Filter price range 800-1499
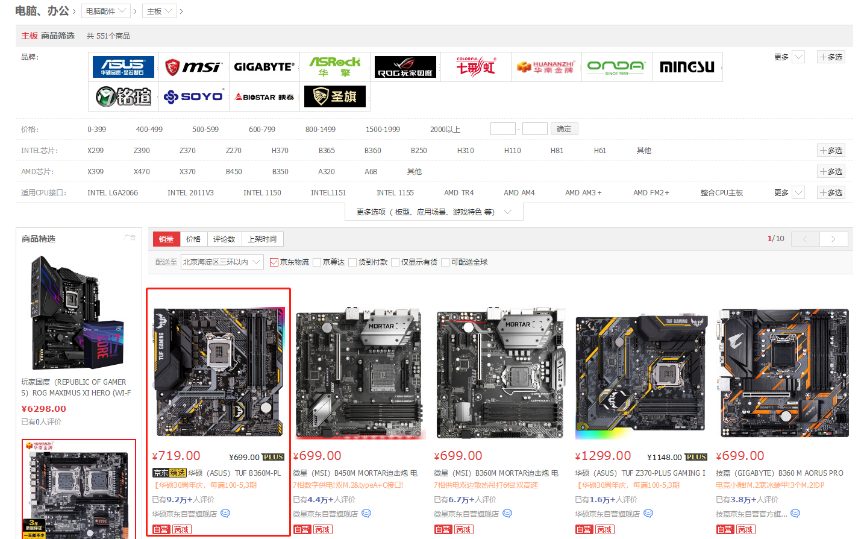Screen dimensions: 867x539 [x=320, y=129]
